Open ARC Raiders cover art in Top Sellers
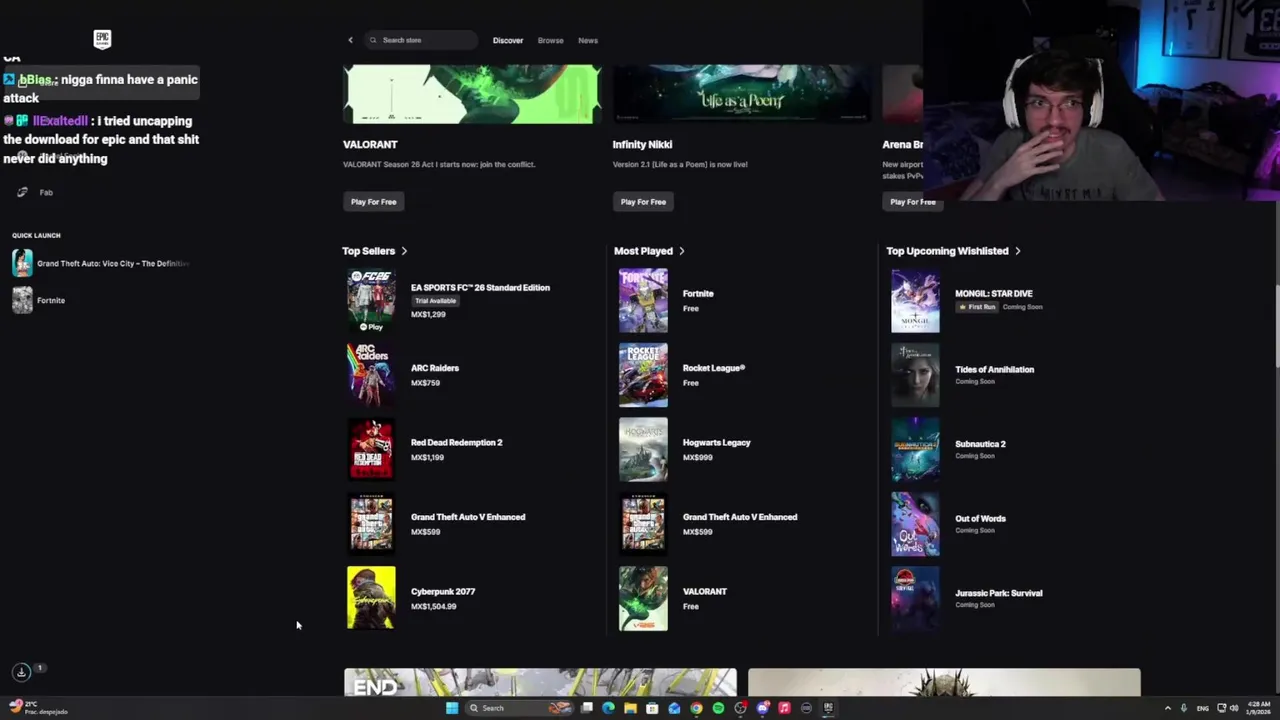This screenshot has height=720, width=1280. coord(371,375)
